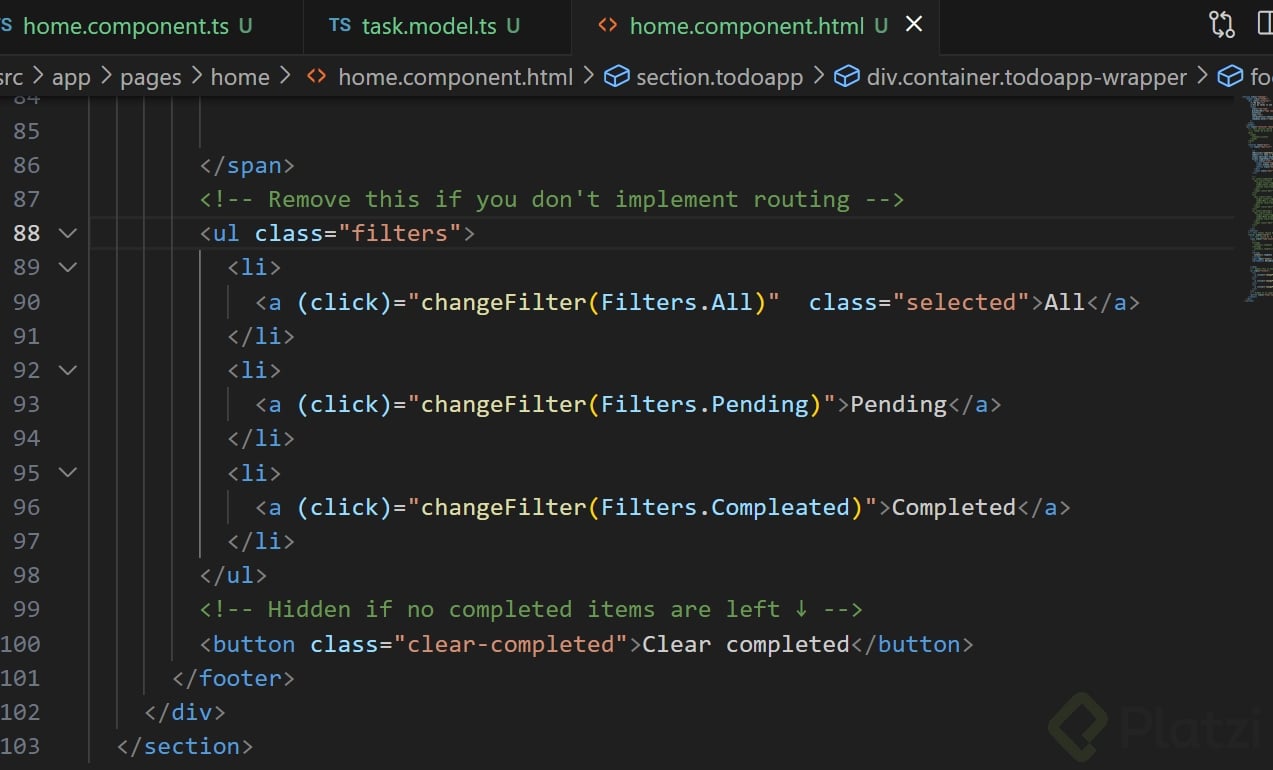This screenshot has width=1273, height=770.
Task: Select the section.todoapp breadcrumb label
Action: tap(719, 77)
